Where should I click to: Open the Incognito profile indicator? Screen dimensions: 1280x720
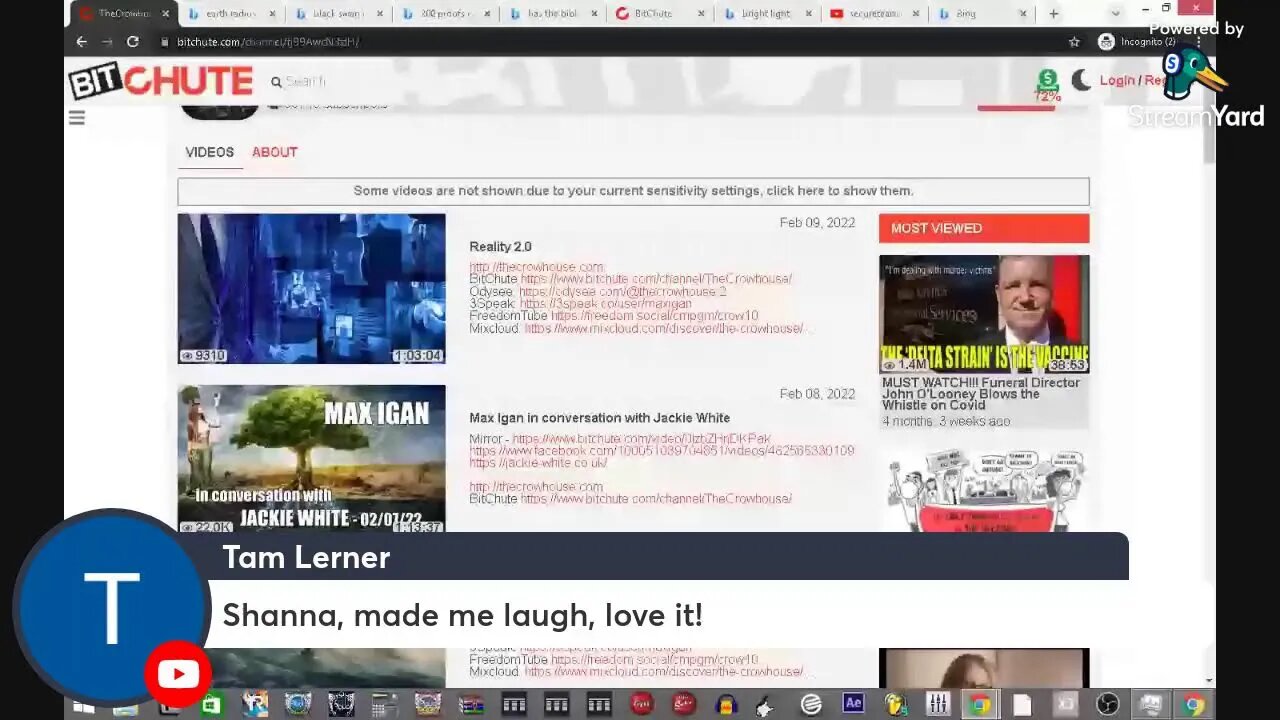pos(1137,42)
